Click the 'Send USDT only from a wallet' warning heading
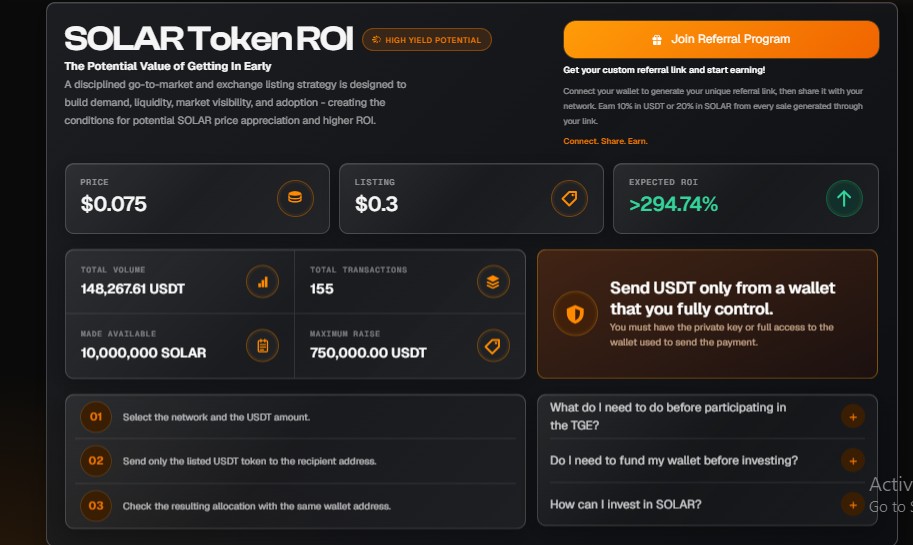The width and height of the screenshot is (913, 545). point(722,298)
